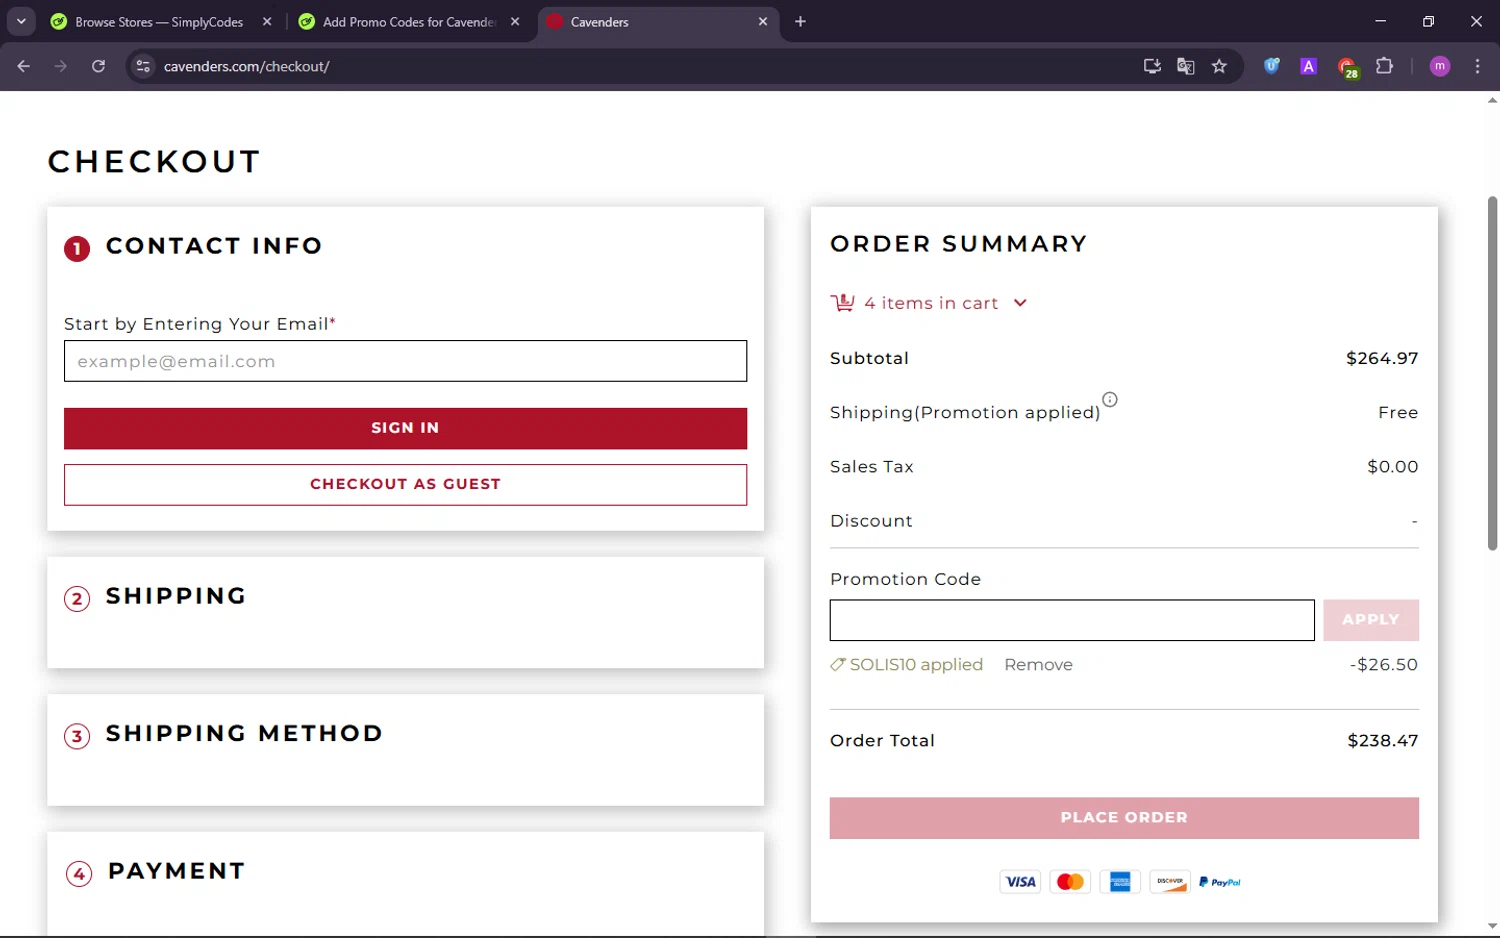This screenshot has height=938, width=1500.
Task: Click the Visa card icon
Action: tap(1020, 882)
